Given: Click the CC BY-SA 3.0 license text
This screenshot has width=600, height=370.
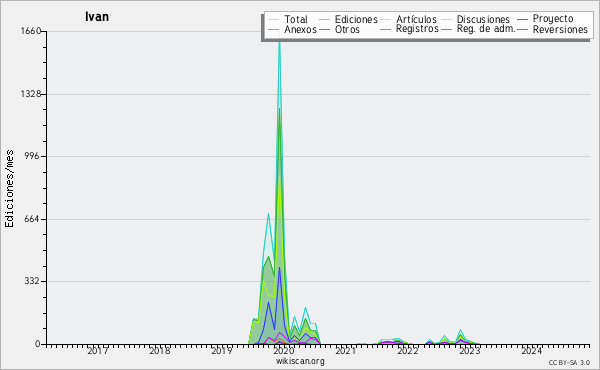Looking at the screenshot, I should coord(569,363).
